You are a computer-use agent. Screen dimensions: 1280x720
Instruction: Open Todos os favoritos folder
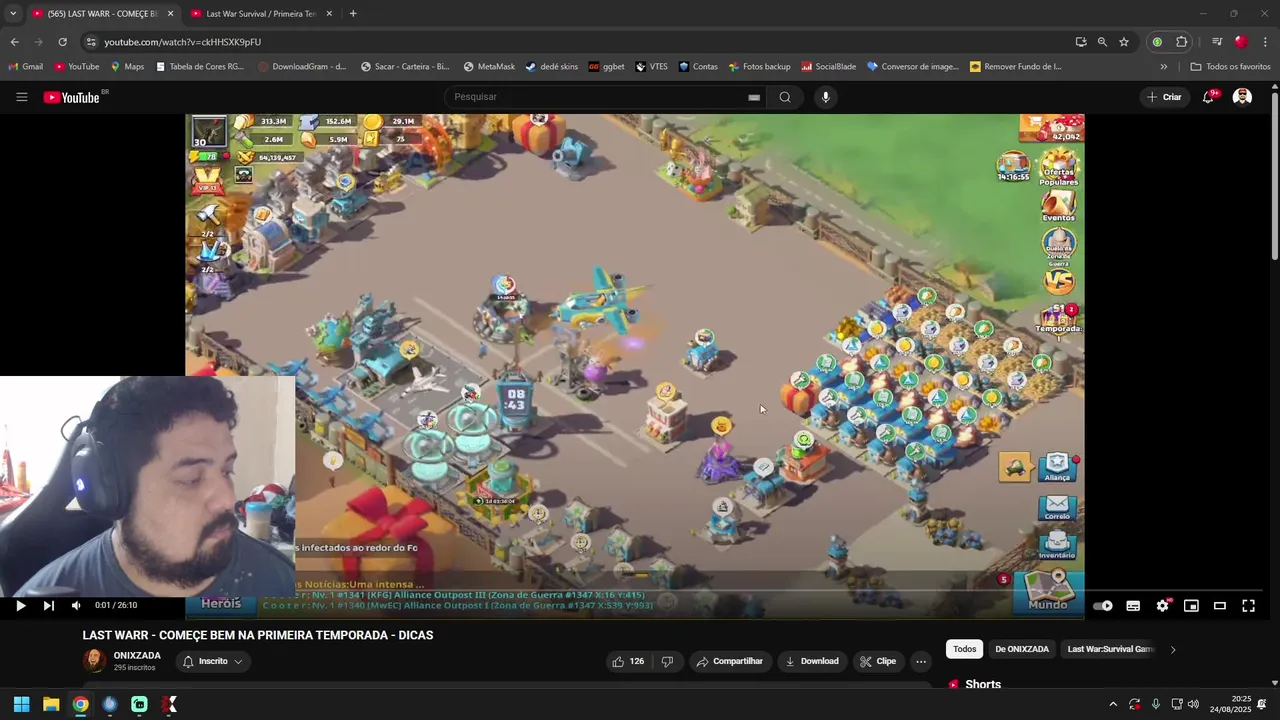[x=1230, y=67]
